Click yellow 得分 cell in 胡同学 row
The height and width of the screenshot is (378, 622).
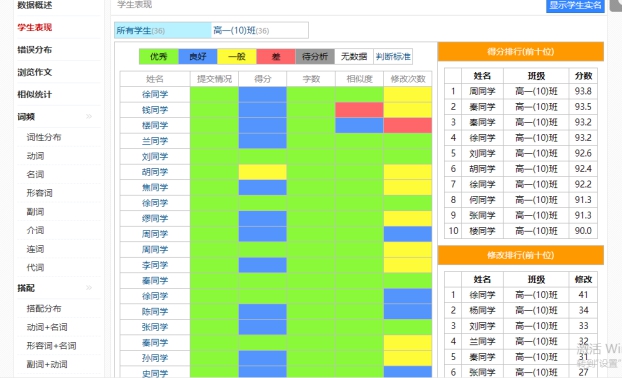[x=263, y=172]
